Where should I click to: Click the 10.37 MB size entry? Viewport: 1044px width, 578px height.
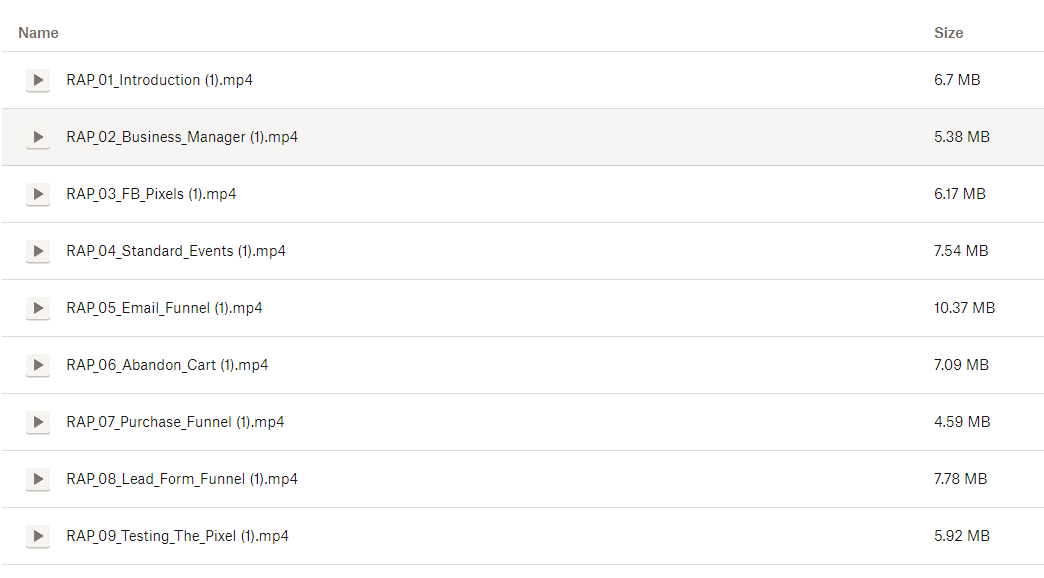(964, 308)
